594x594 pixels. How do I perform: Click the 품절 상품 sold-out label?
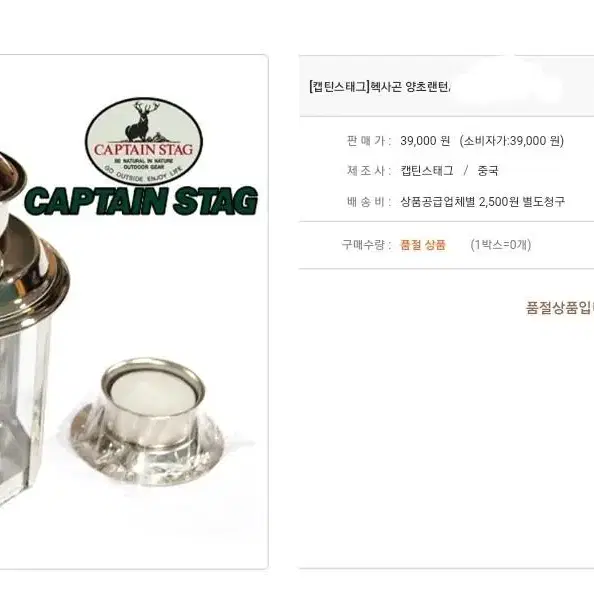point(423,245)
